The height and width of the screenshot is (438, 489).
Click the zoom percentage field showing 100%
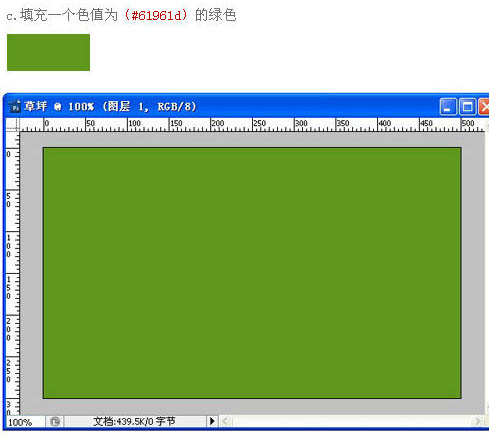(25, 422)
